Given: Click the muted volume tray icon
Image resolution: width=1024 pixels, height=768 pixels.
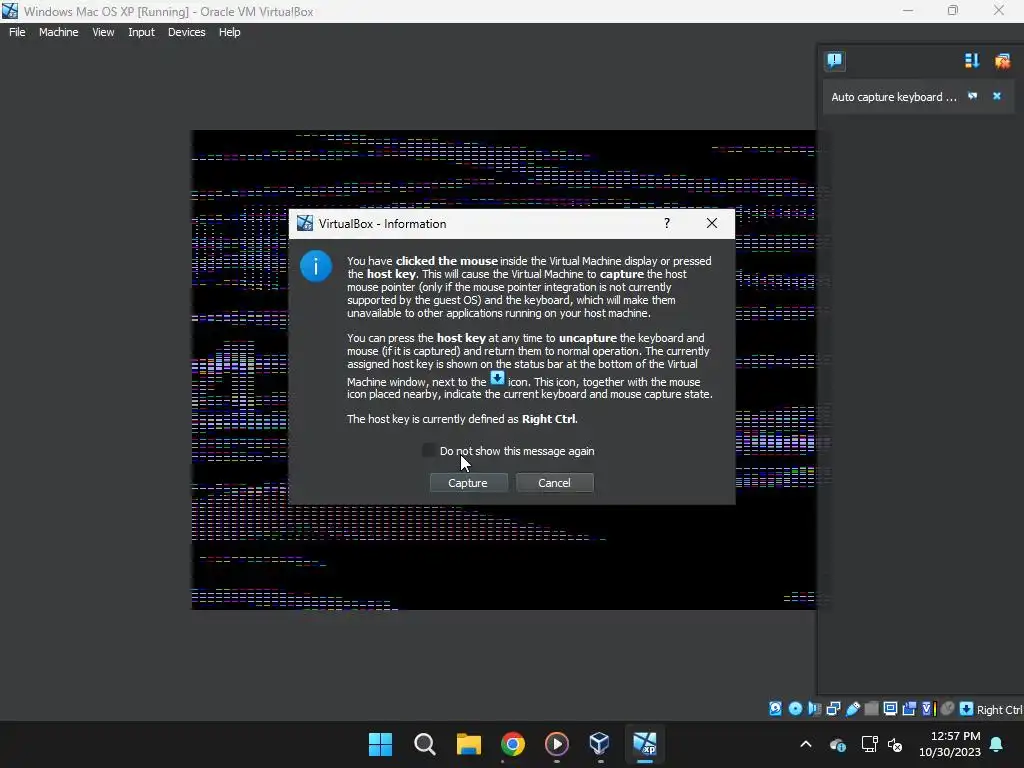Looking at the screenshot, I should 895,744.
